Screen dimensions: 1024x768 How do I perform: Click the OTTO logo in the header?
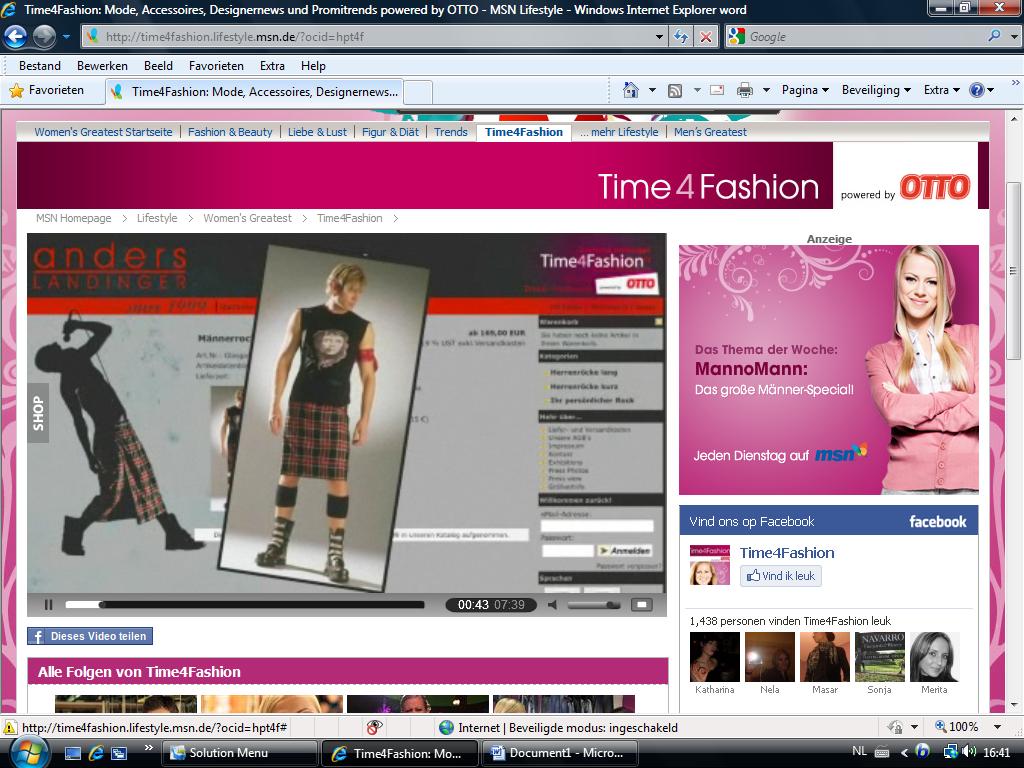pyautogui.click(x=935, y=187)
